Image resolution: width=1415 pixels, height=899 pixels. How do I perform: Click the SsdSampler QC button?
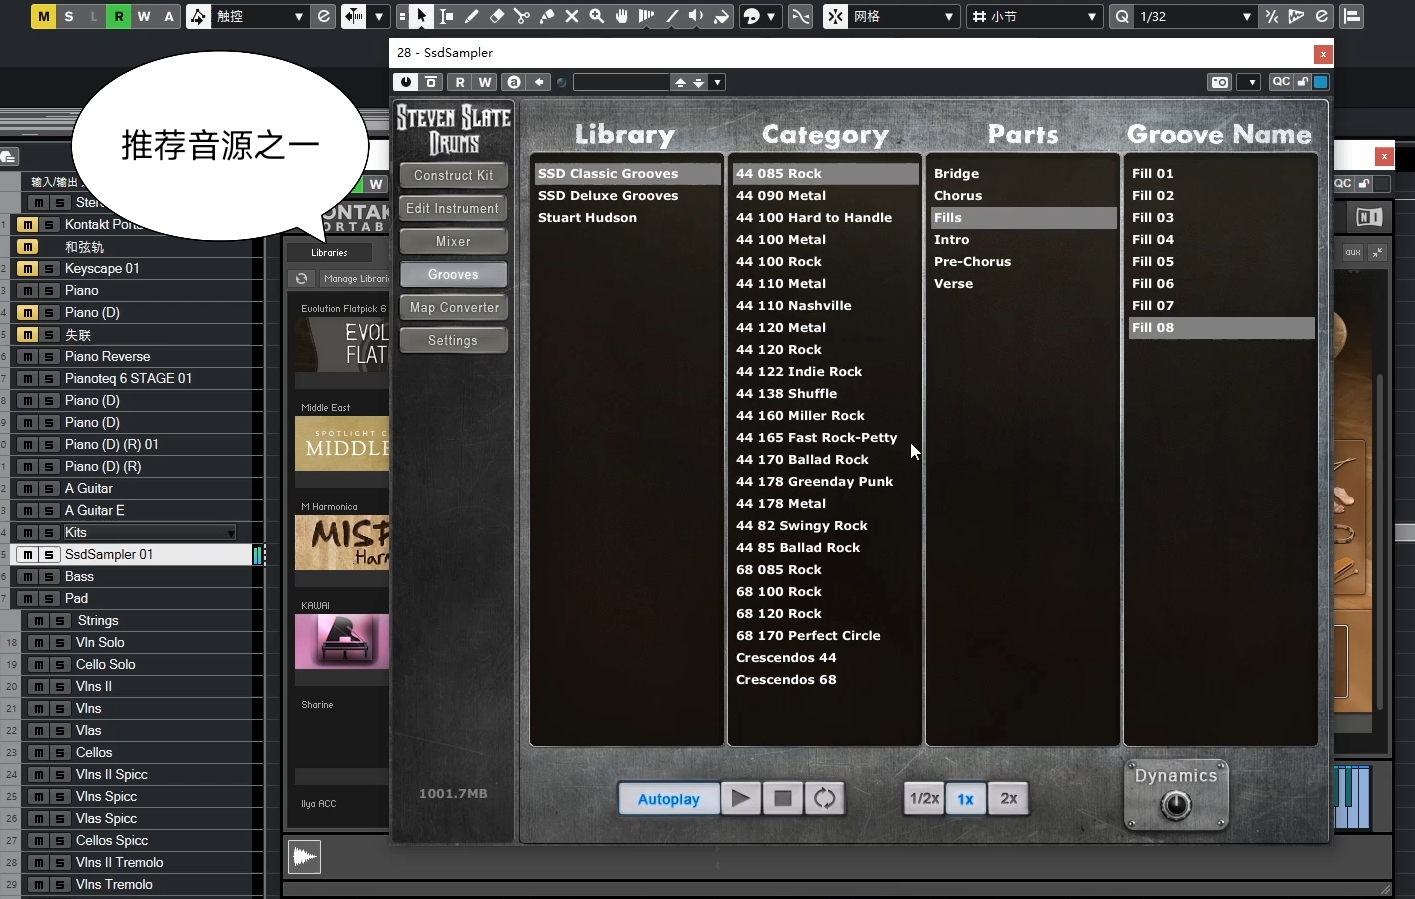click(1281, 82)
